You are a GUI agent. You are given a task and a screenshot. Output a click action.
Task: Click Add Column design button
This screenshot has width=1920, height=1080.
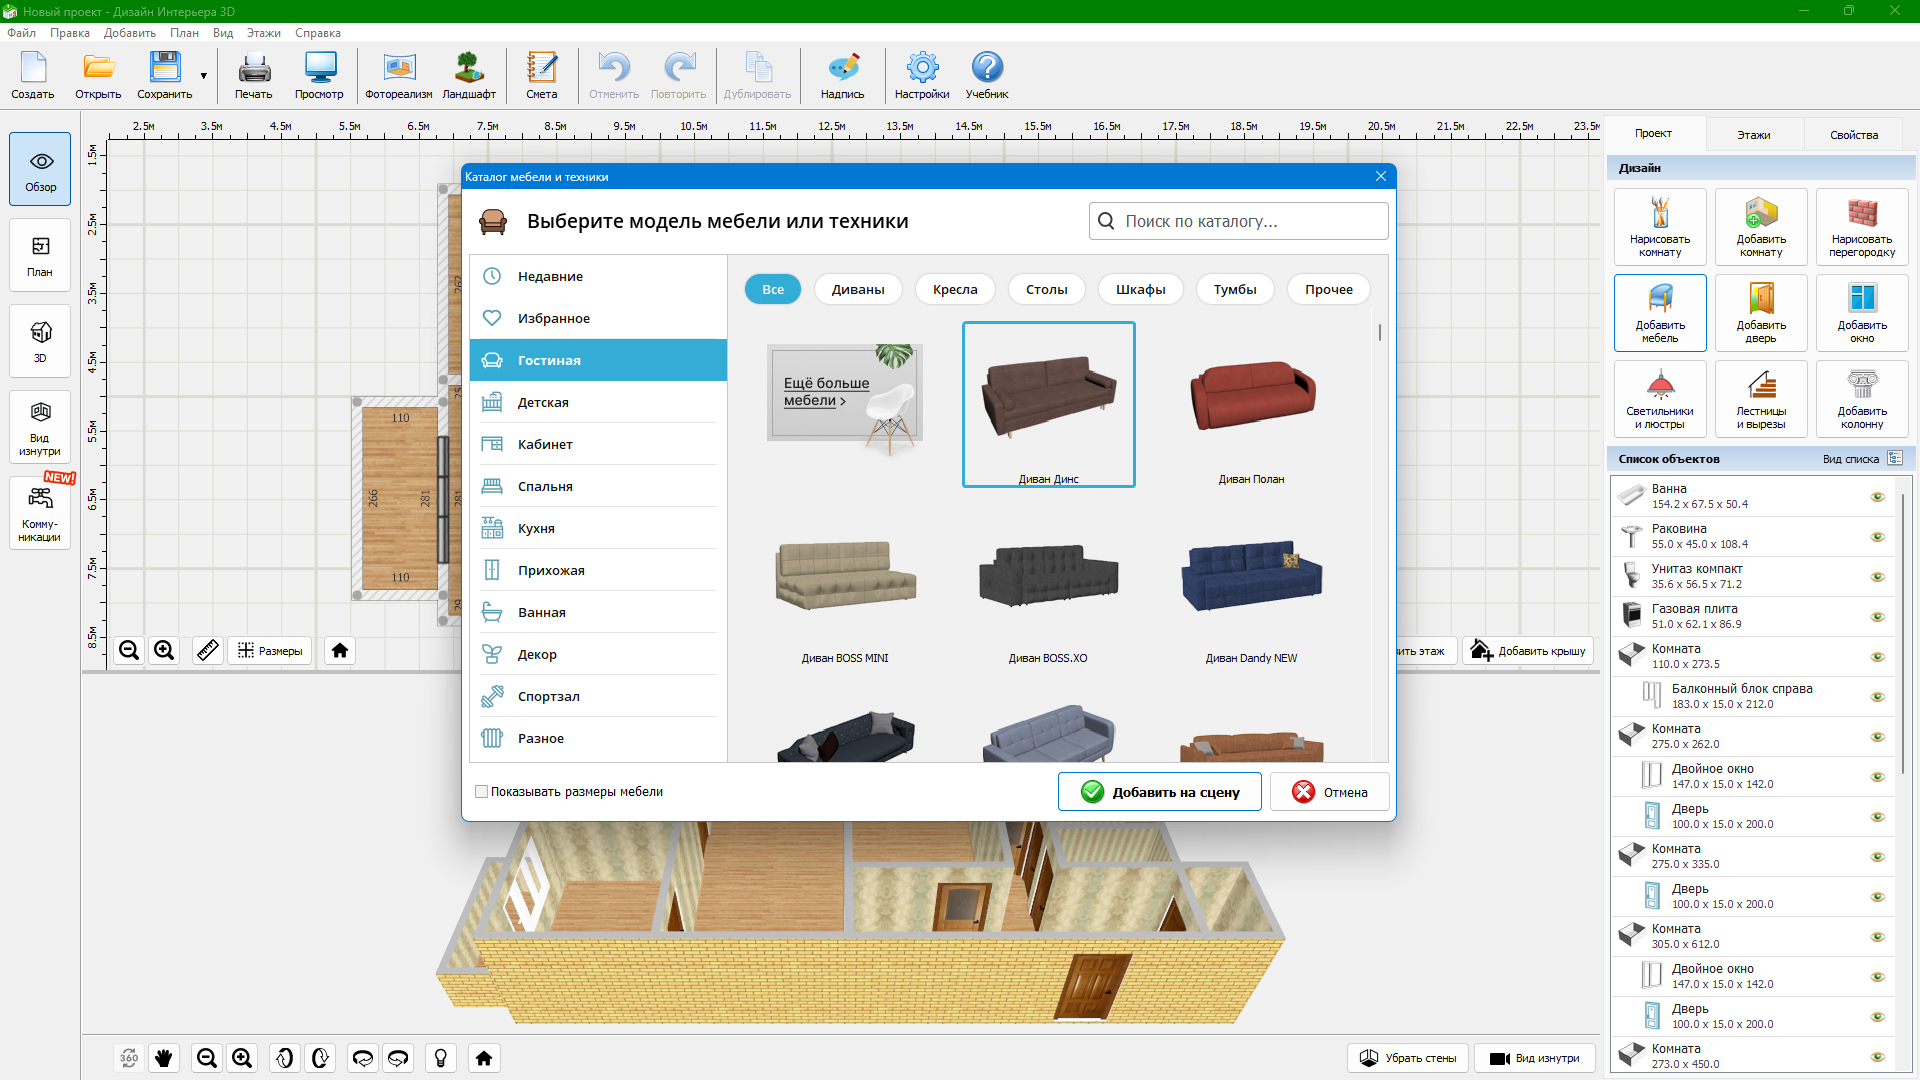1861,399
